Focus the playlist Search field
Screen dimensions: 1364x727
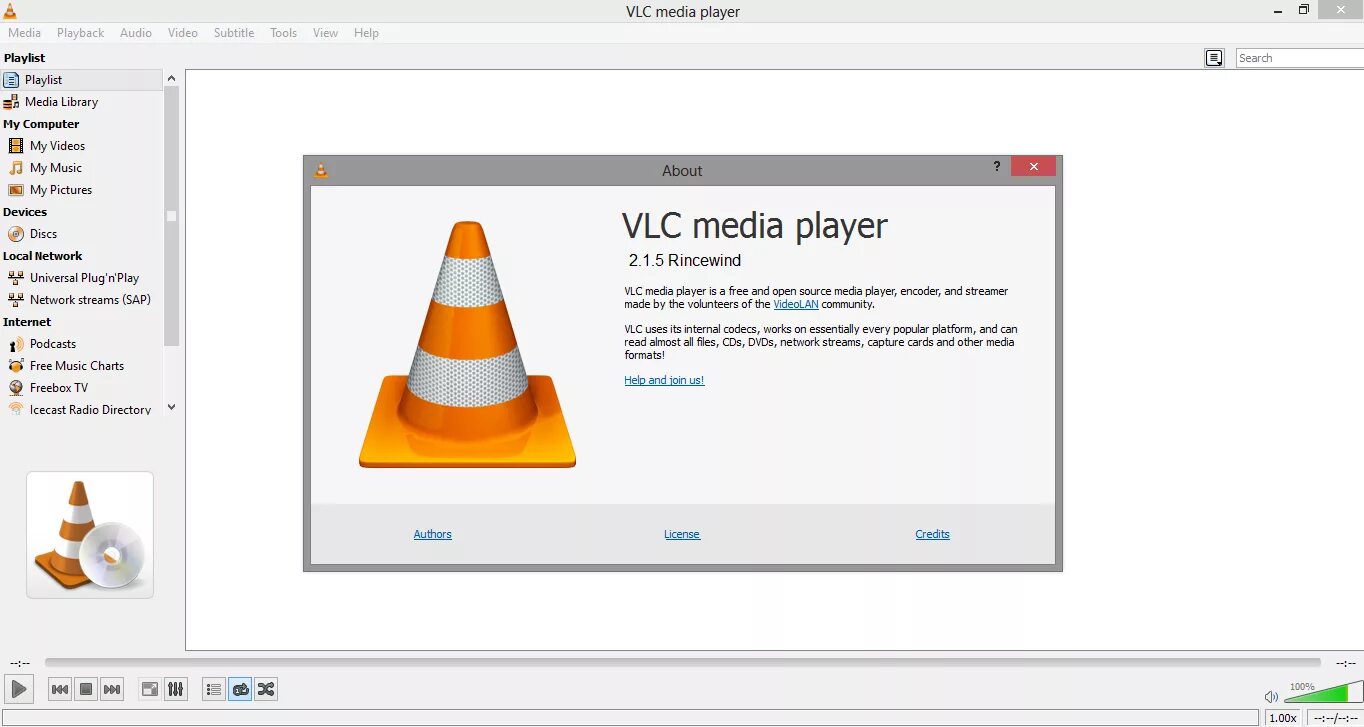[1299, 58]
